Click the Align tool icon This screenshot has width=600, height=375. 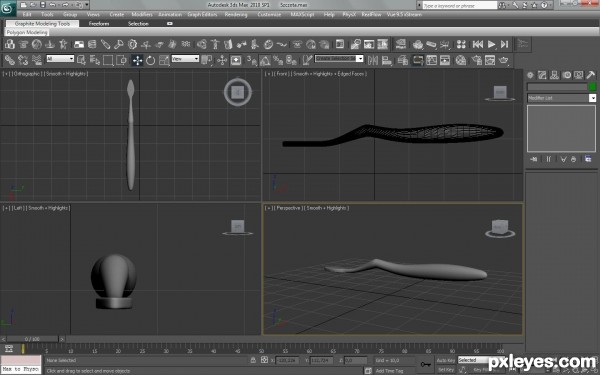coord(386,60)
